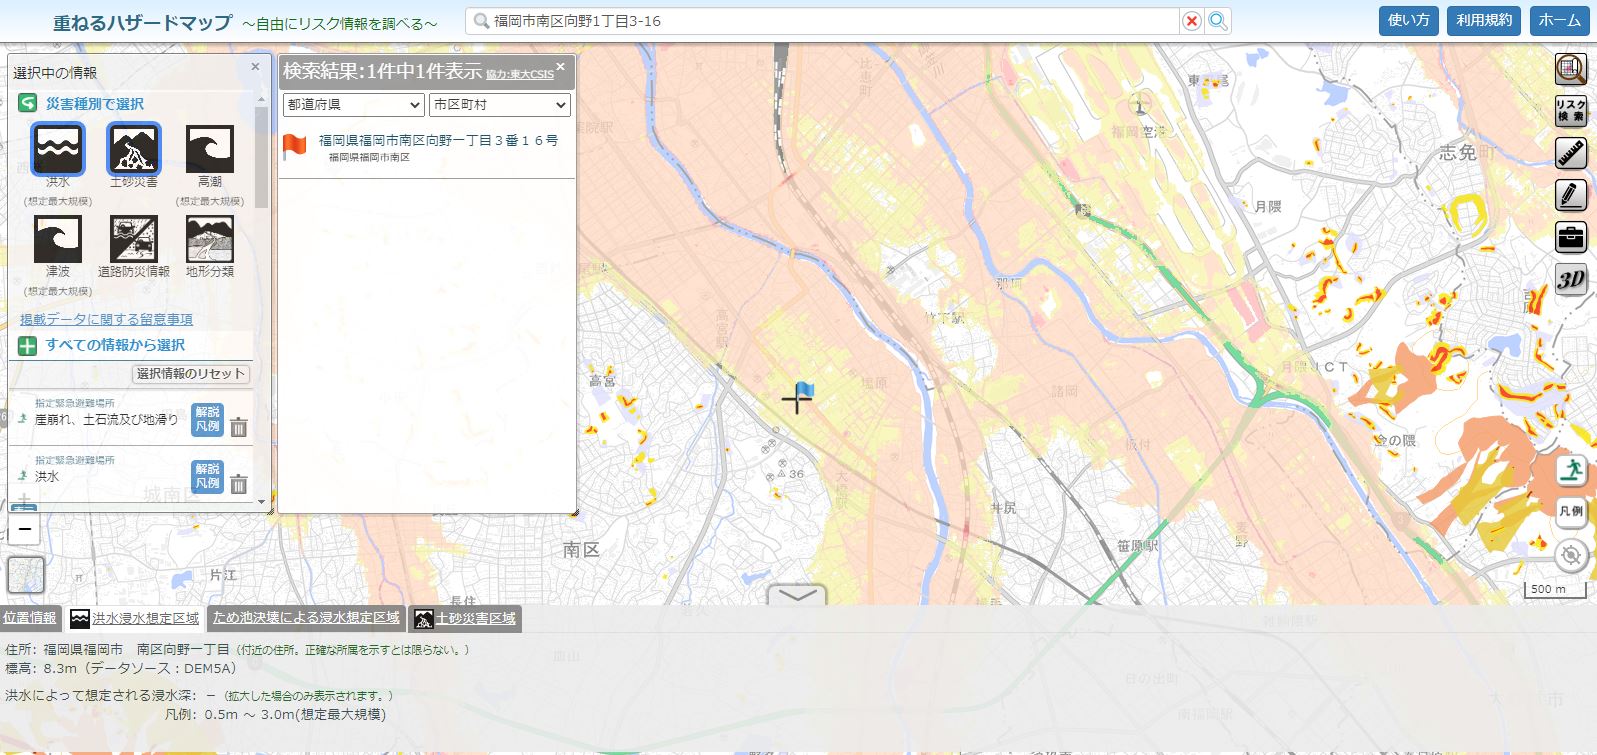Screen dimensions: 1597x755
Task: Open the ruler measurement tool
Action: point(1571,153)
